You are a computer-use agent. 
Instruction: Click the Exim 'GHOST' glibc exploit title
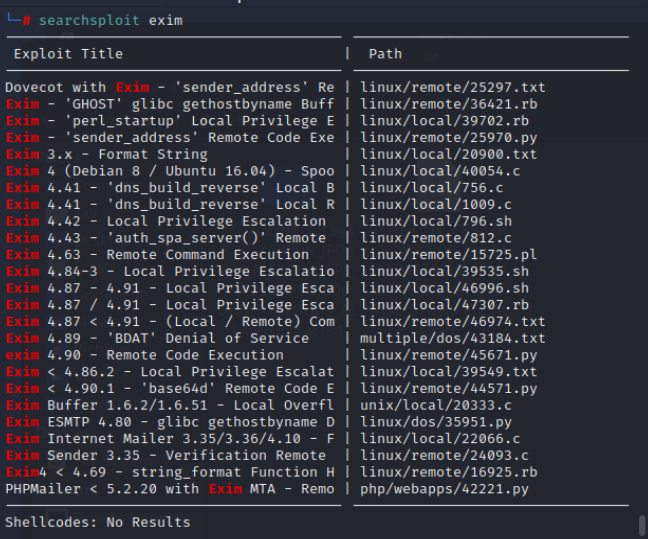pyautogui.click(x=170, y=104)
